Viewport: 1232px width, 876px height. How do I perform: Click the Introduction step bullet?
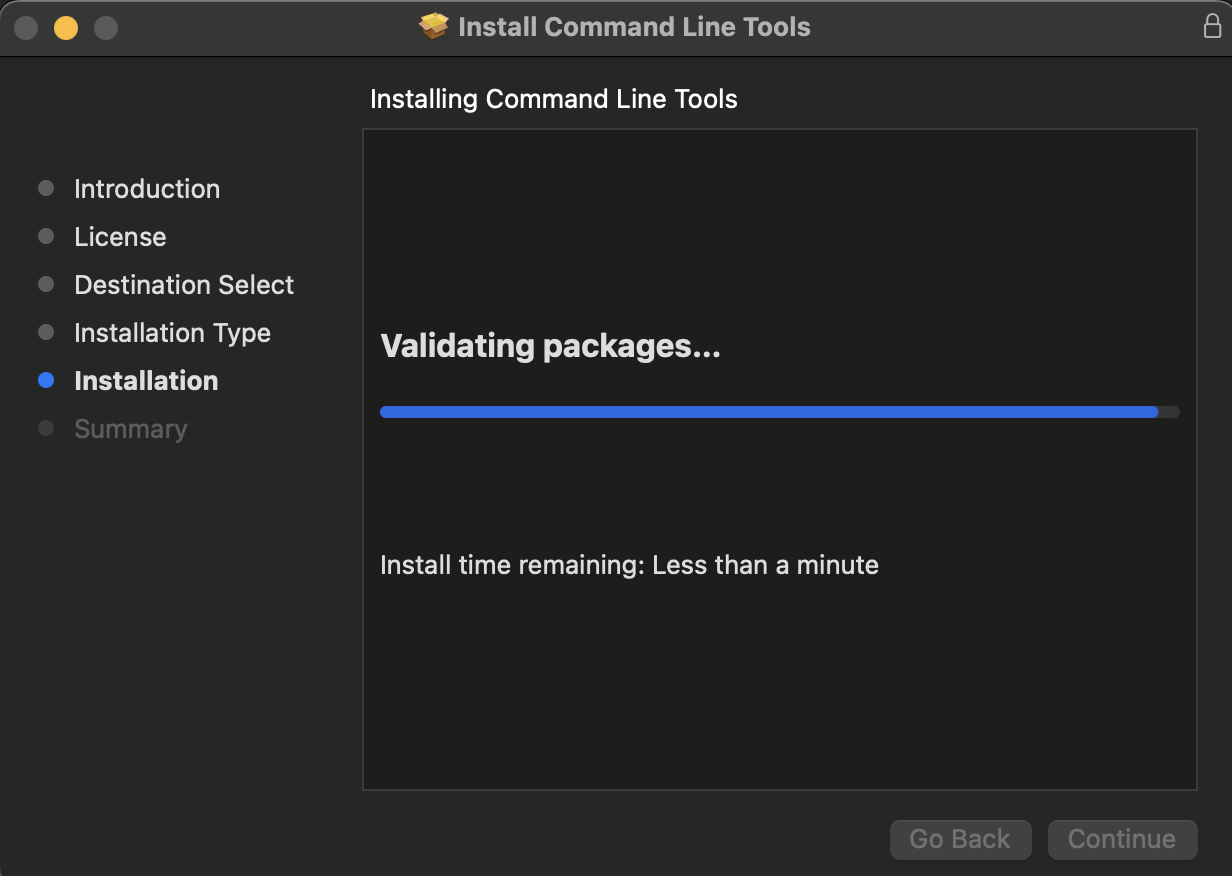(x=46, y=188)
